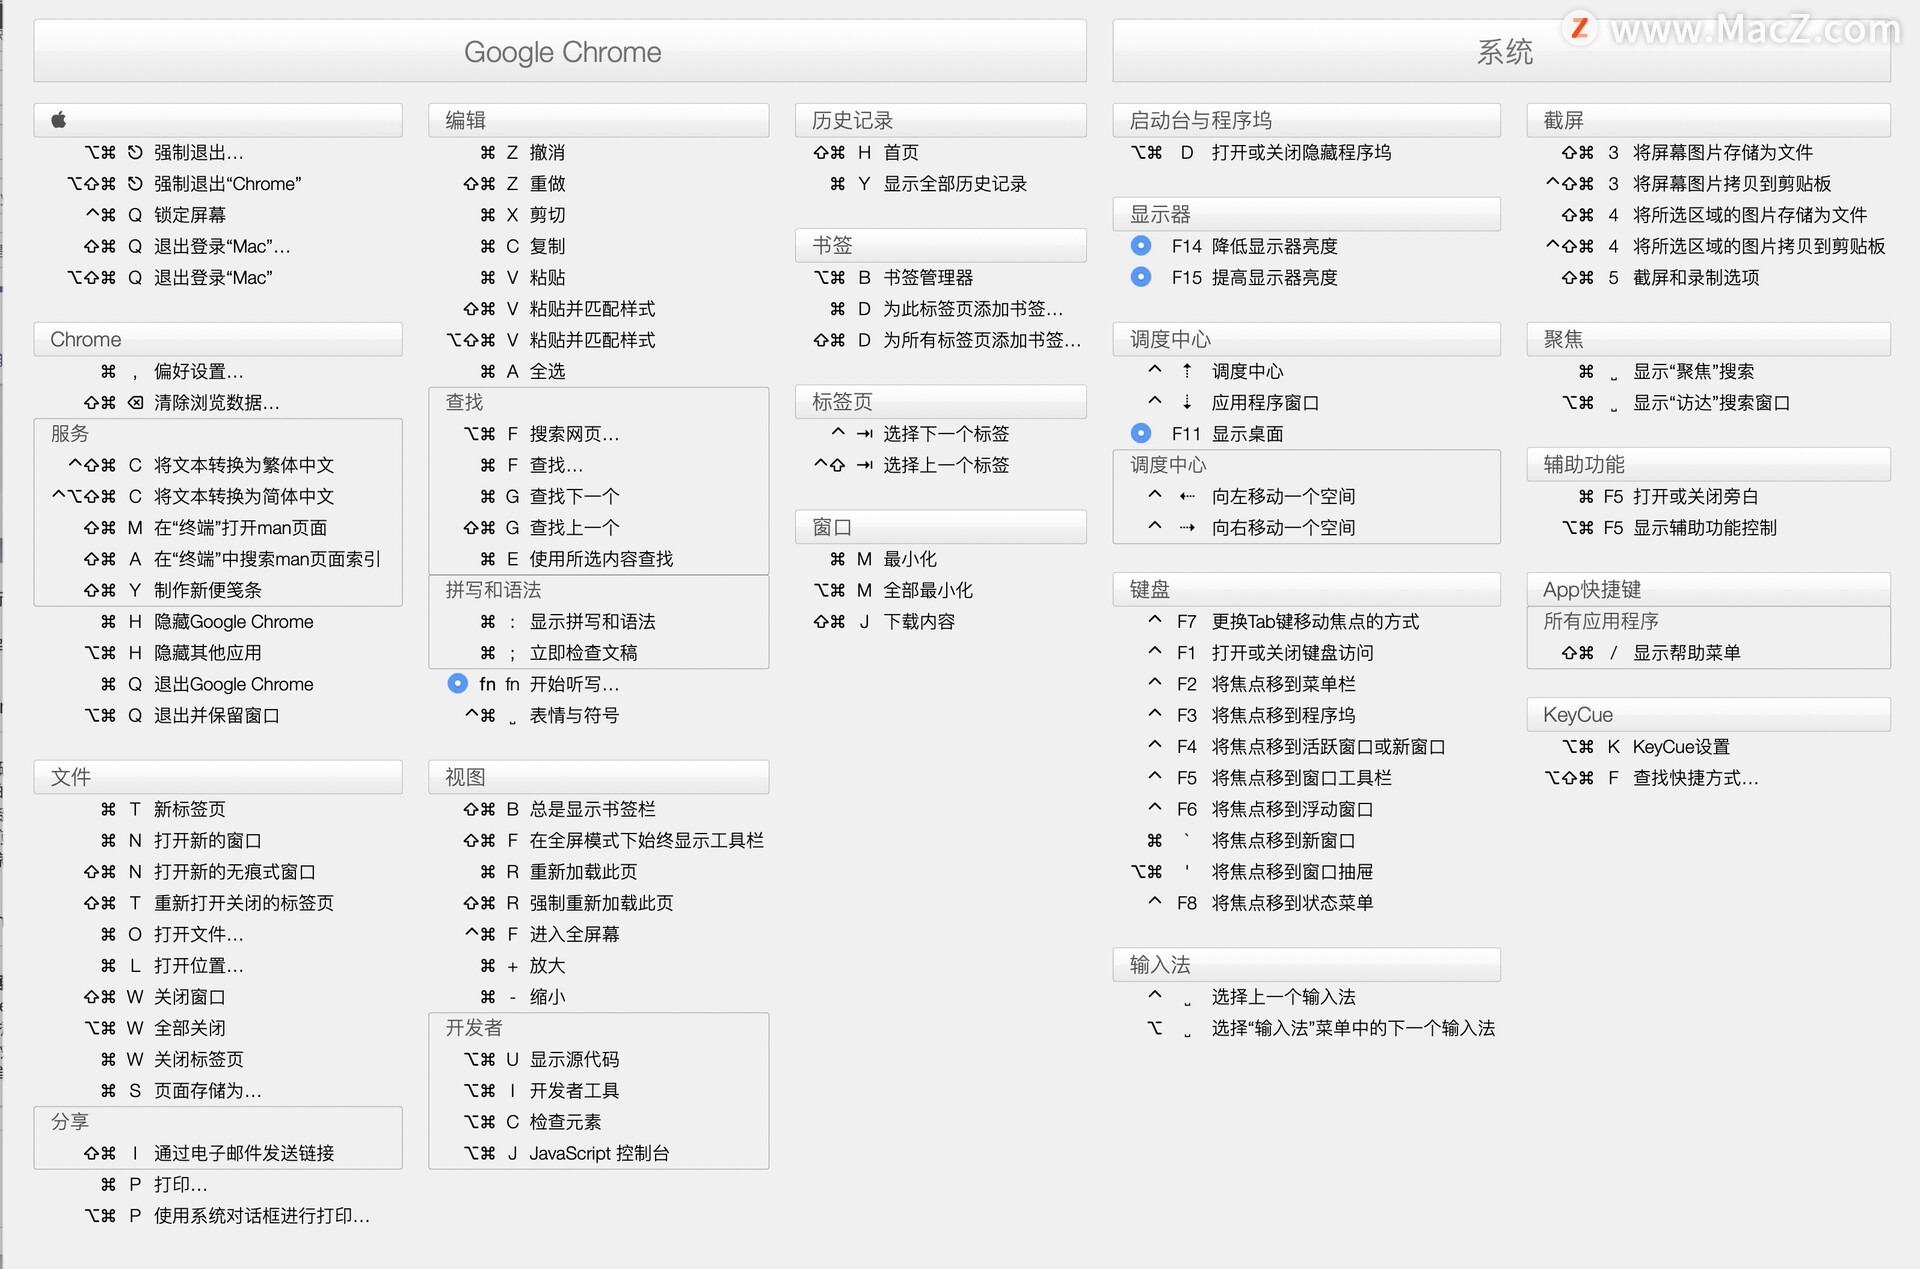Image resolution: width=1920 pixels, height=1269 pixels.
Task: Enable the F14 降低显示器亮度 toggle
Action: pos(1141,246)
